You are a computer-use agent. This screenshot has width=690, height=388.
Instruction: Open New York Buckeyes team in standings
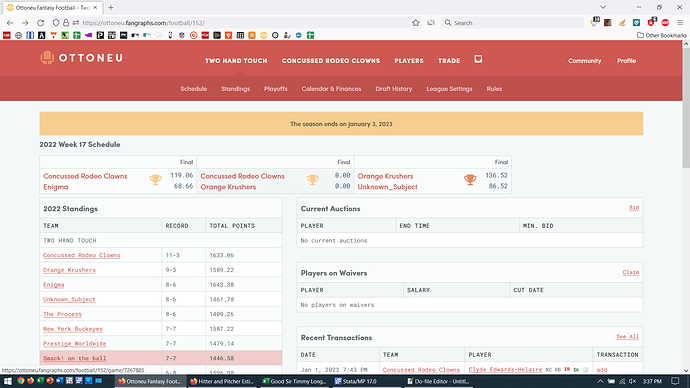73,329
